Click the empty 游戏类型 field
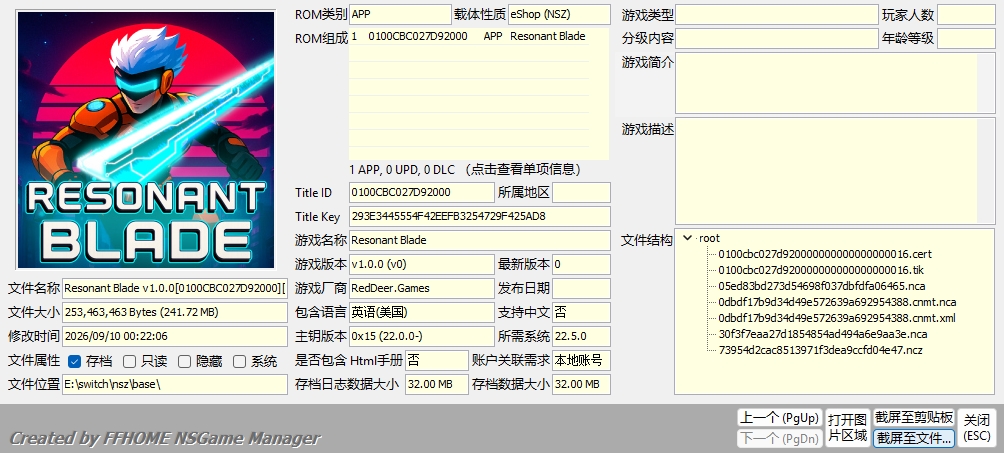This screenshot has height=453, width=1004. click(777, 14)
